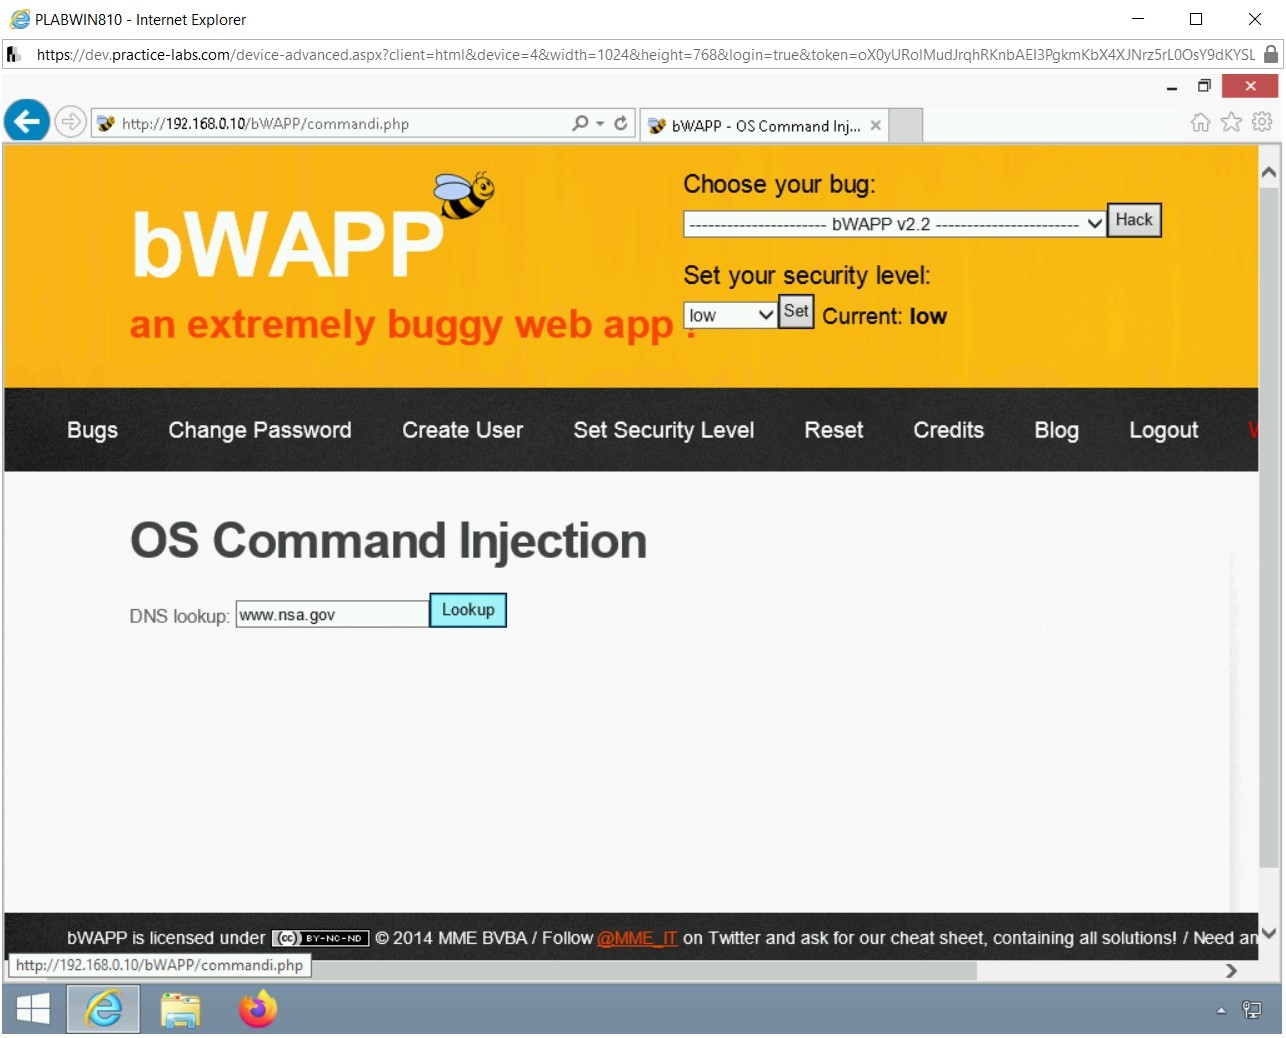
Task: Click the DNS lookup input field
Action: point(331,613)
